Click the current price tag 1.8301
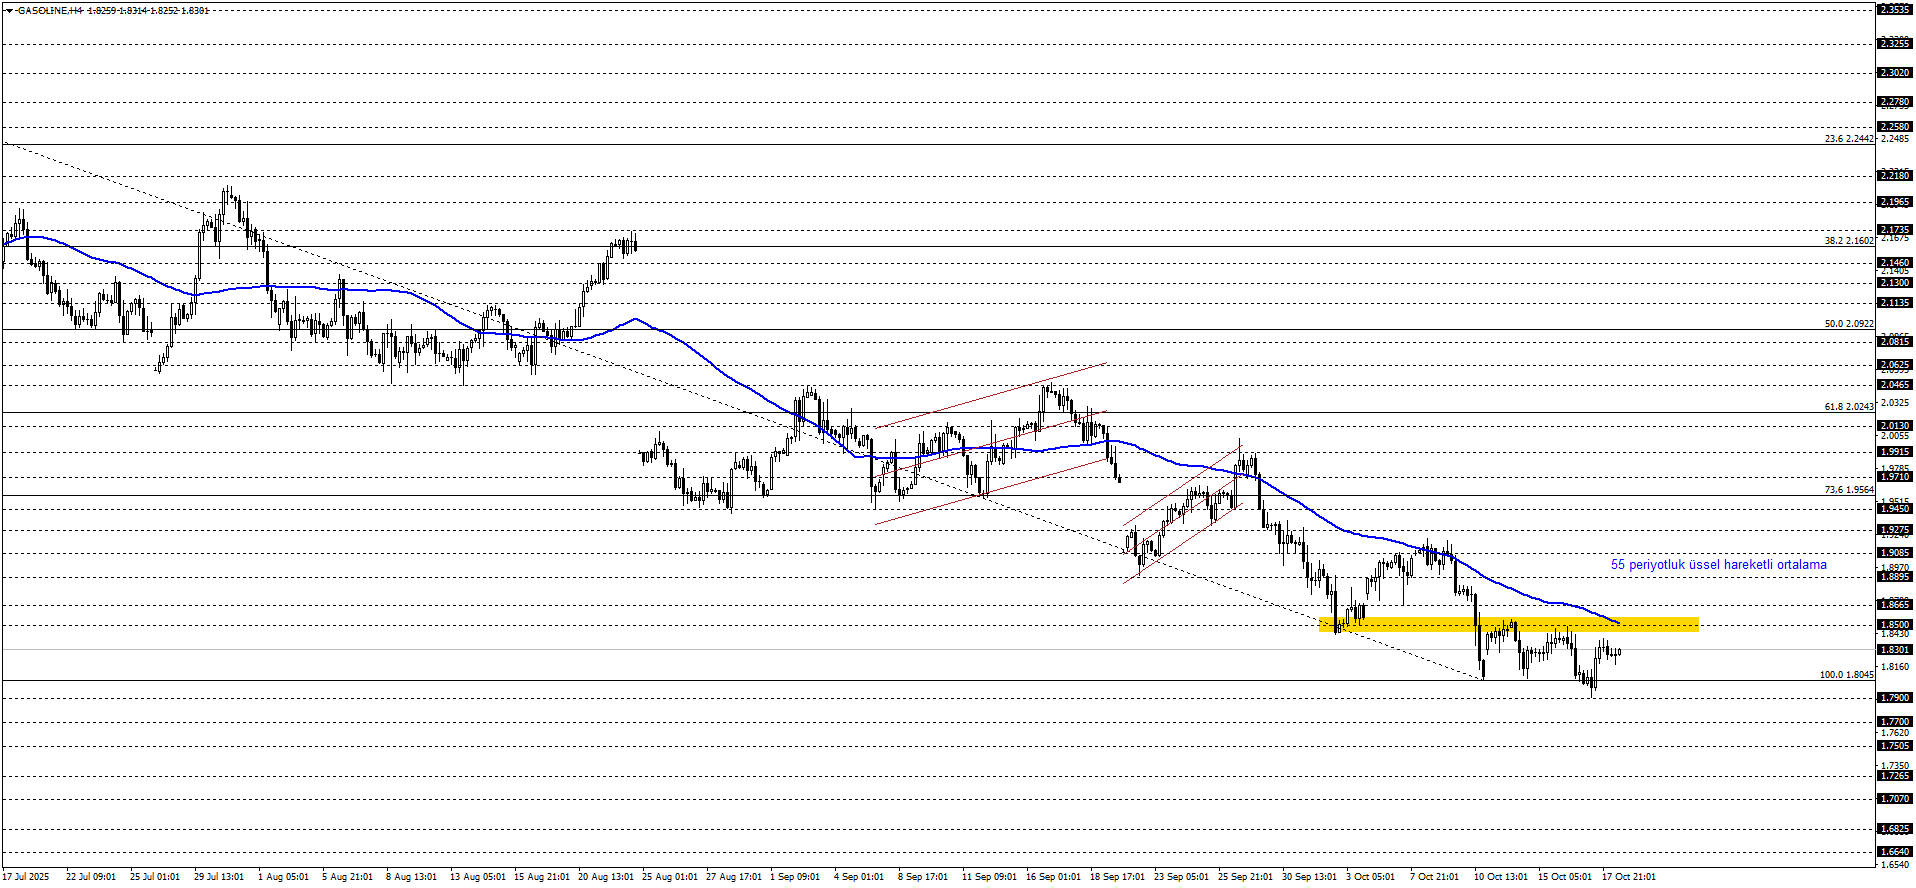This screenshot has height=888, width=1916. point(1895,650)
